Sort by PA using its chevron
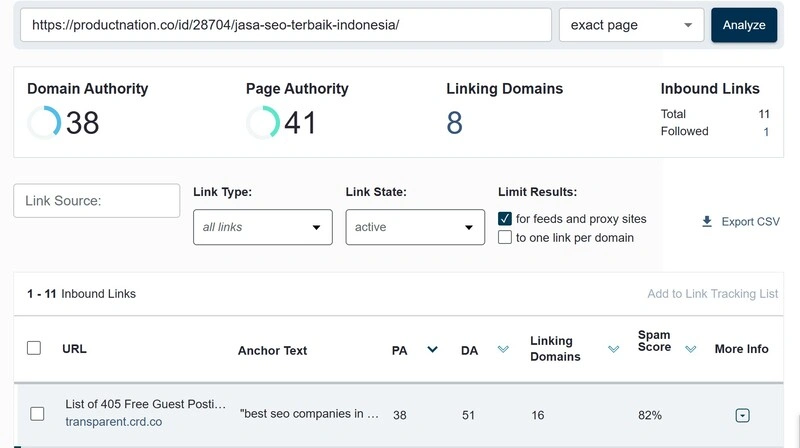 click(432, 350)
